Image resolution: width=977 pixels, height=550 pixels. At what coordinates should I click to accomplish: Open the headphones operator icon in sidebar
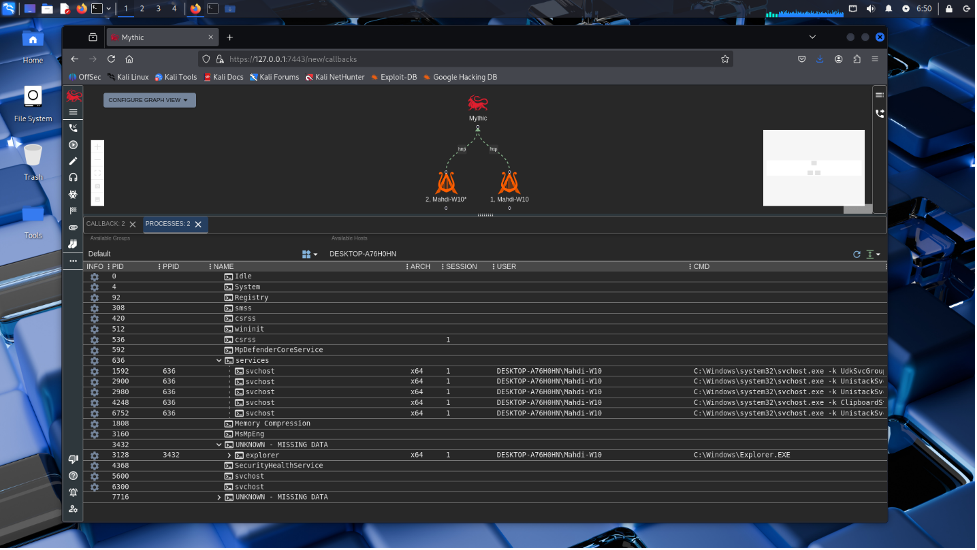[74, 178]
